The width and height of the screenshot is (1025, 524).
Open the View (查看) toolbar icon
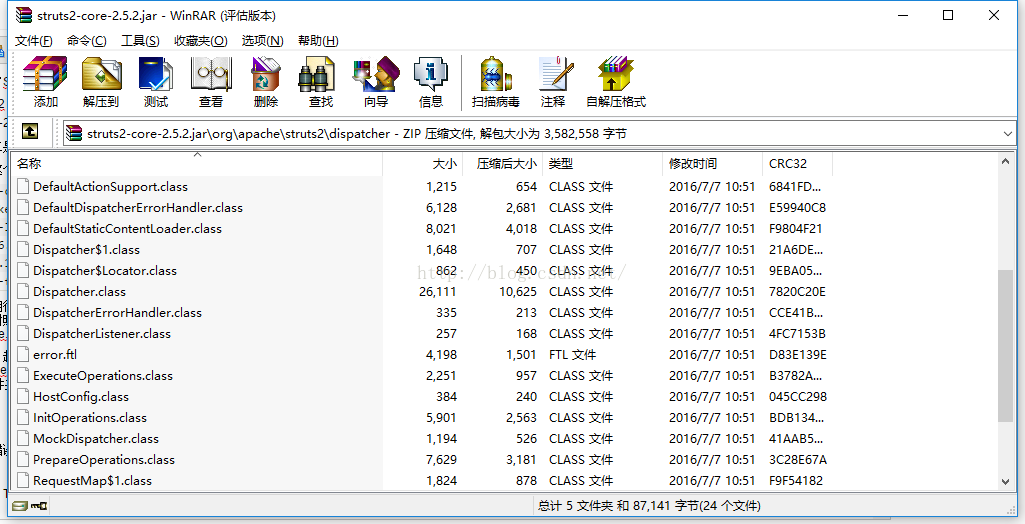coord(210,81)
